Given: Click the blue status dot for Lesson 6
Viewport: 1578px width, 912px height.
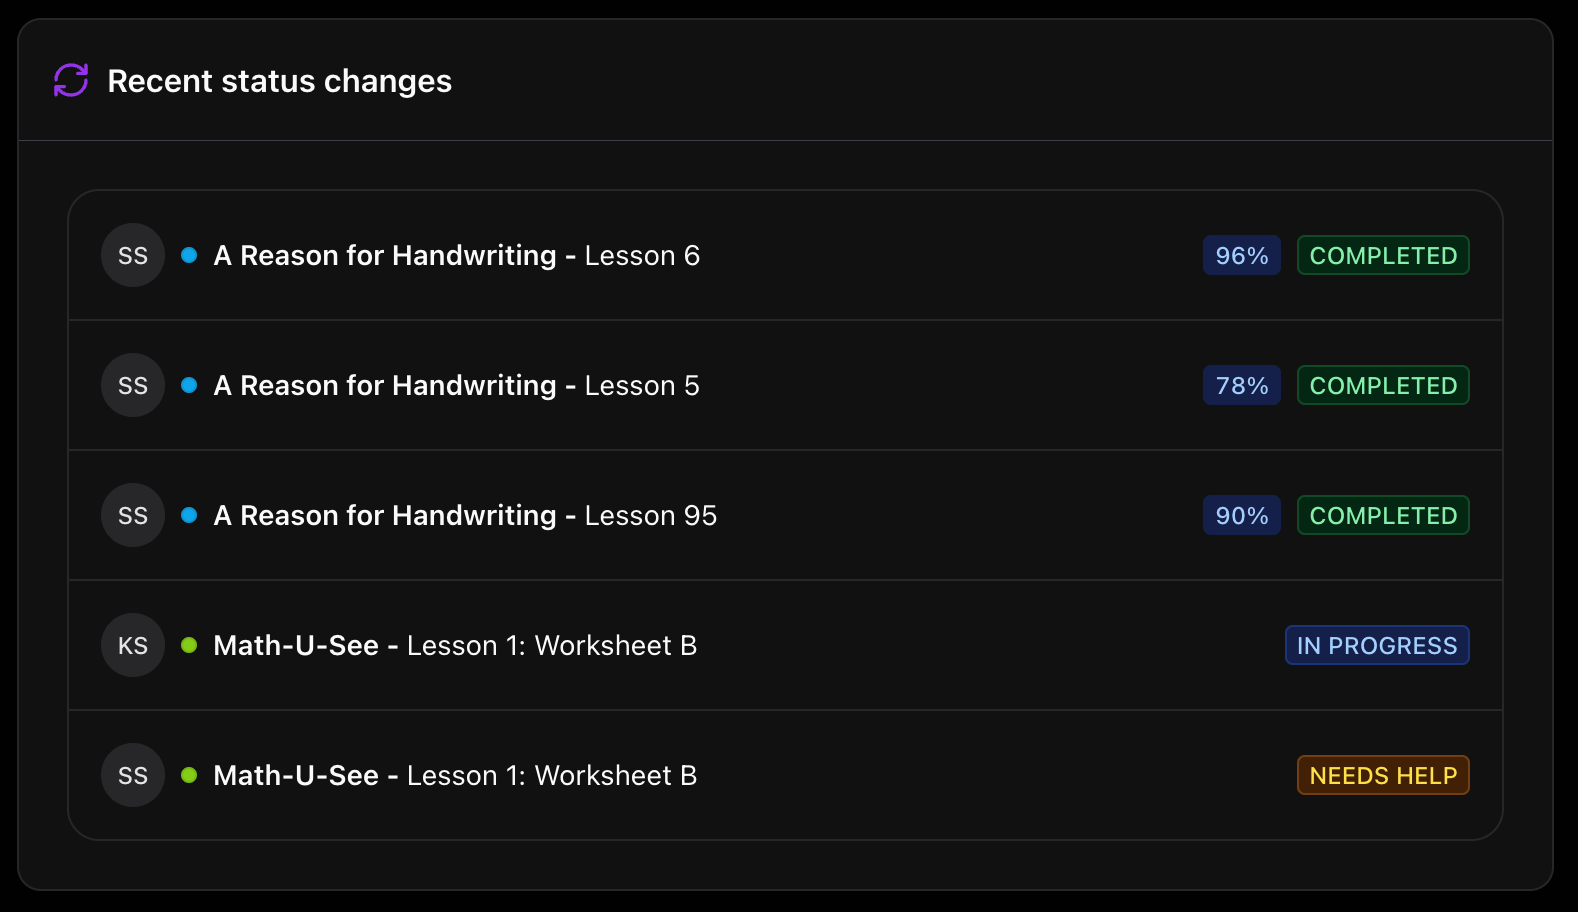Looking at the screenshot, I should pyautogui.click(x=189, y=255).
